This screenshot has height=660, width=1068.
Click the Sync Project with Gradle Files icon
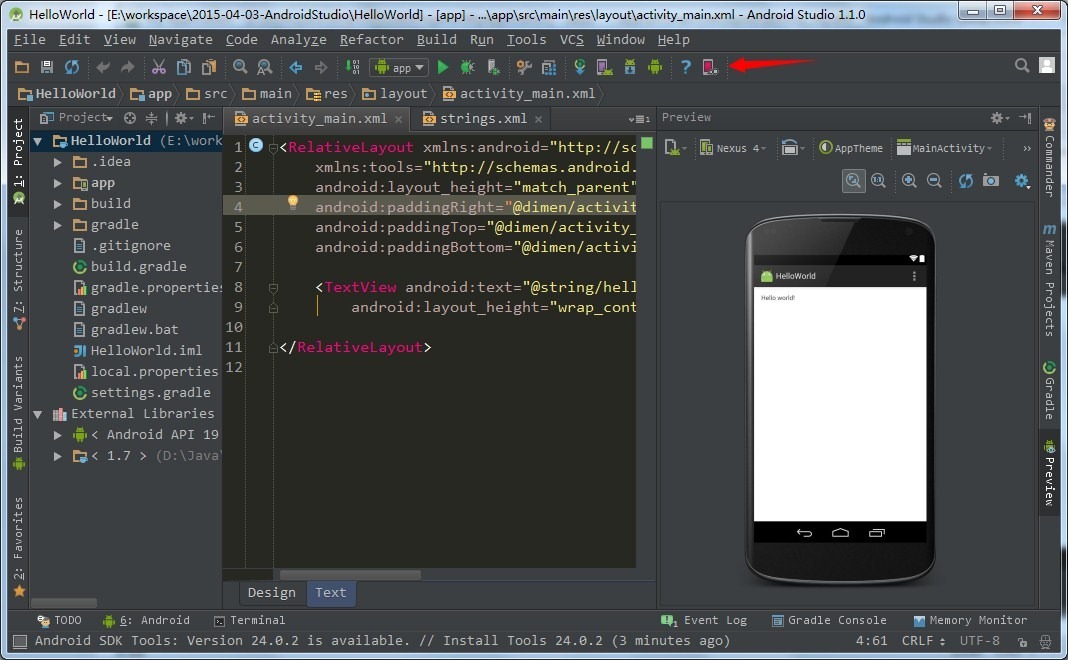coord(580,67)
